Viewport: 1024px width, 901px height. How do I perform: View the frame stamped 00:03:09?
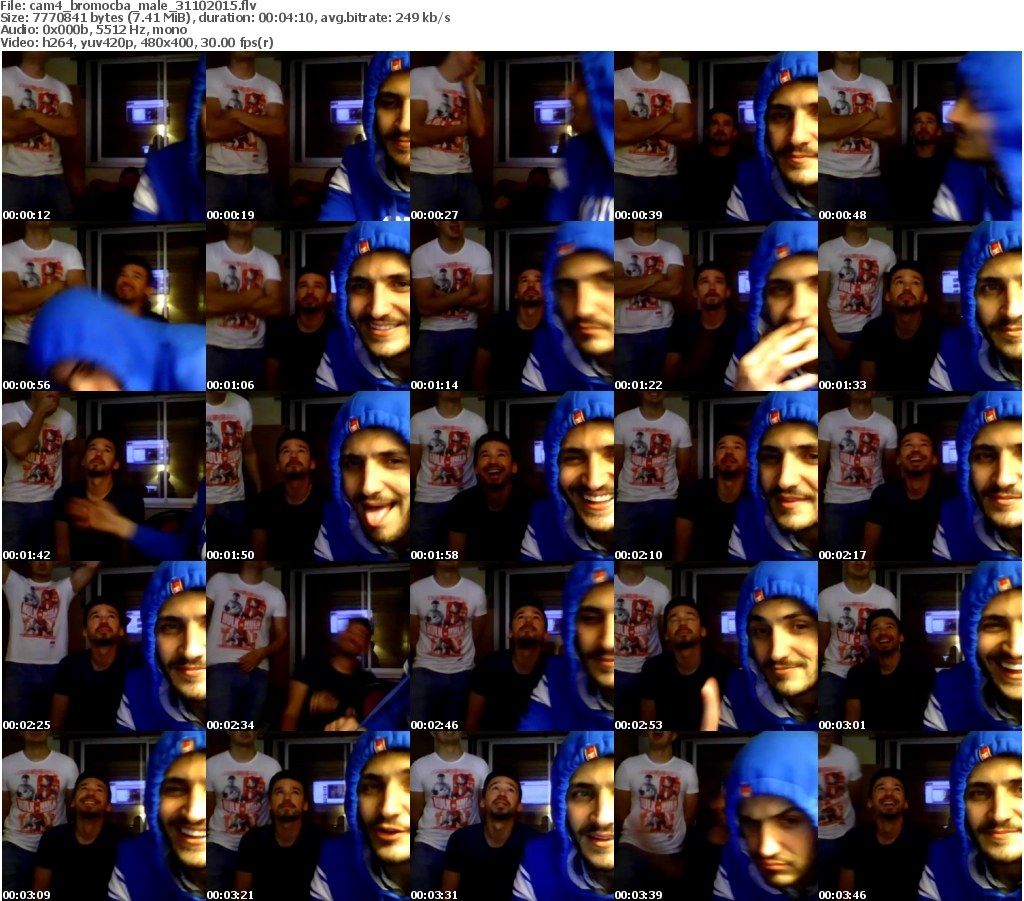[x=104, y=816]
